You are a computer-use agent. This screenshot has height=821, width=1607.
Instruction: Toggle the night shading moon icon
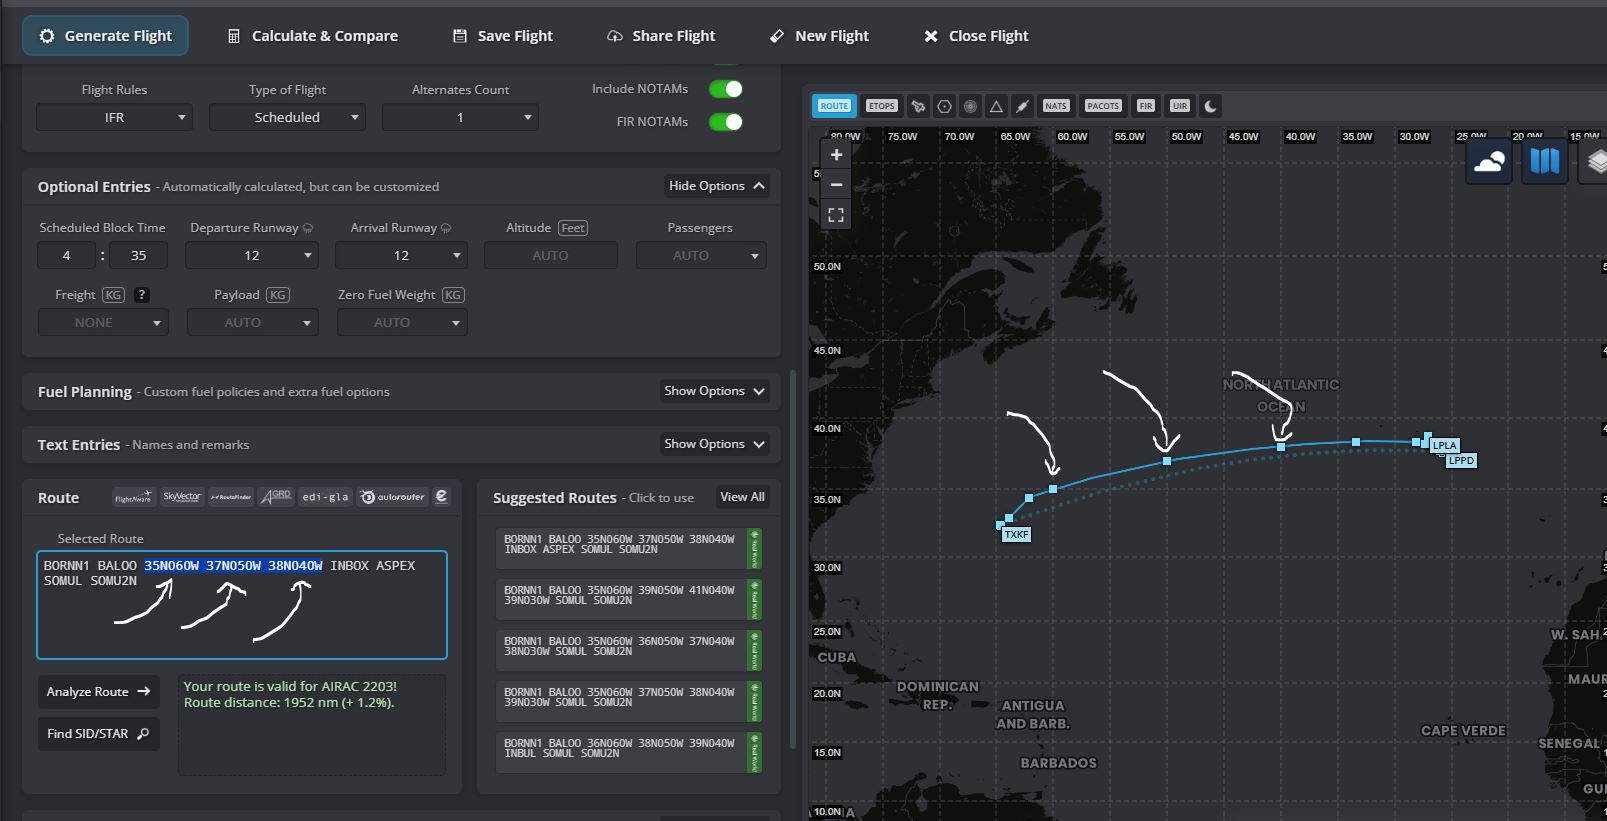1210,106
